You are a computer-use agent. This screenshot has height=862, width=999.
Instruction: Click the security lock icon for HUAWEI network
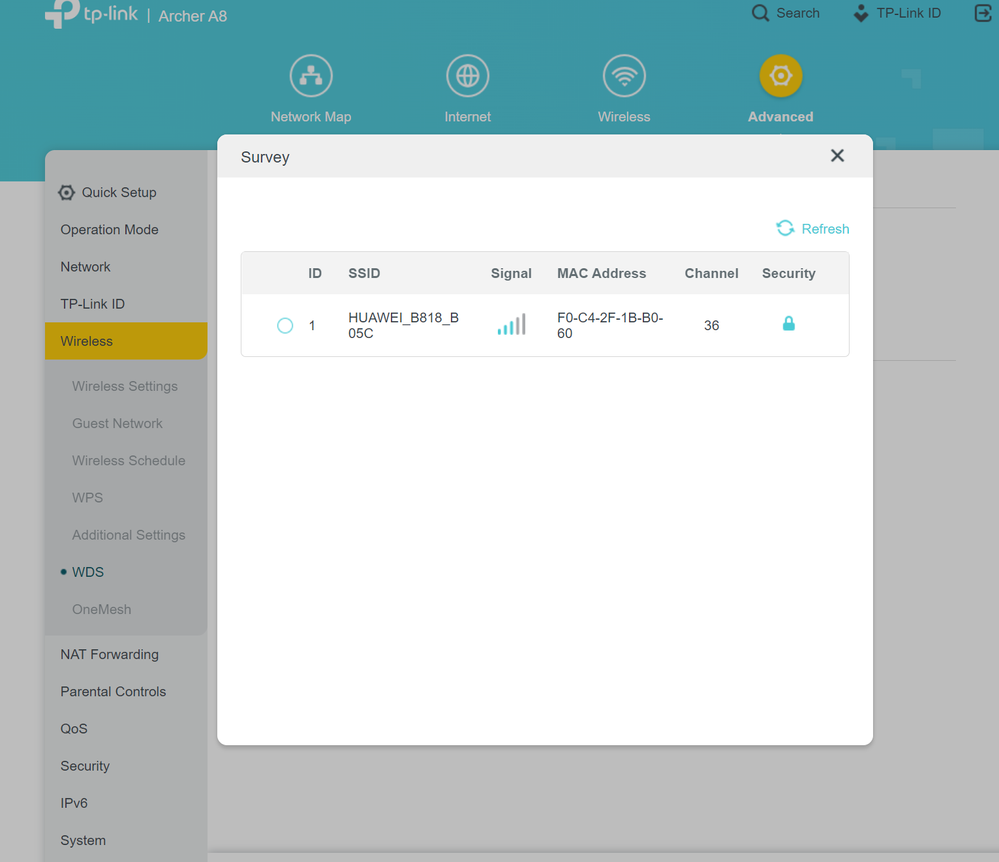tap(788, 324)
